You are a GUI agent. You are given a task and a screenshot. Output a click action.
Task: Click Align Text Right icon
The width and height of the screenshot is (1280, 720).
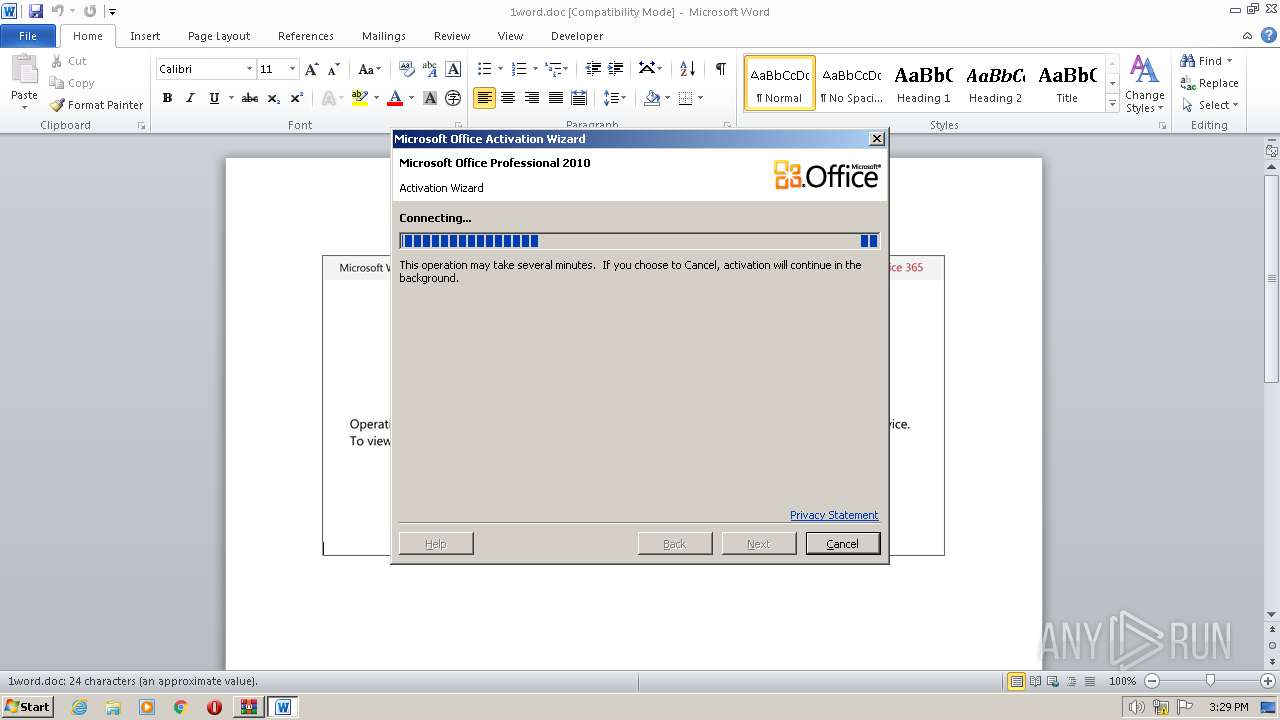[531, 98]
